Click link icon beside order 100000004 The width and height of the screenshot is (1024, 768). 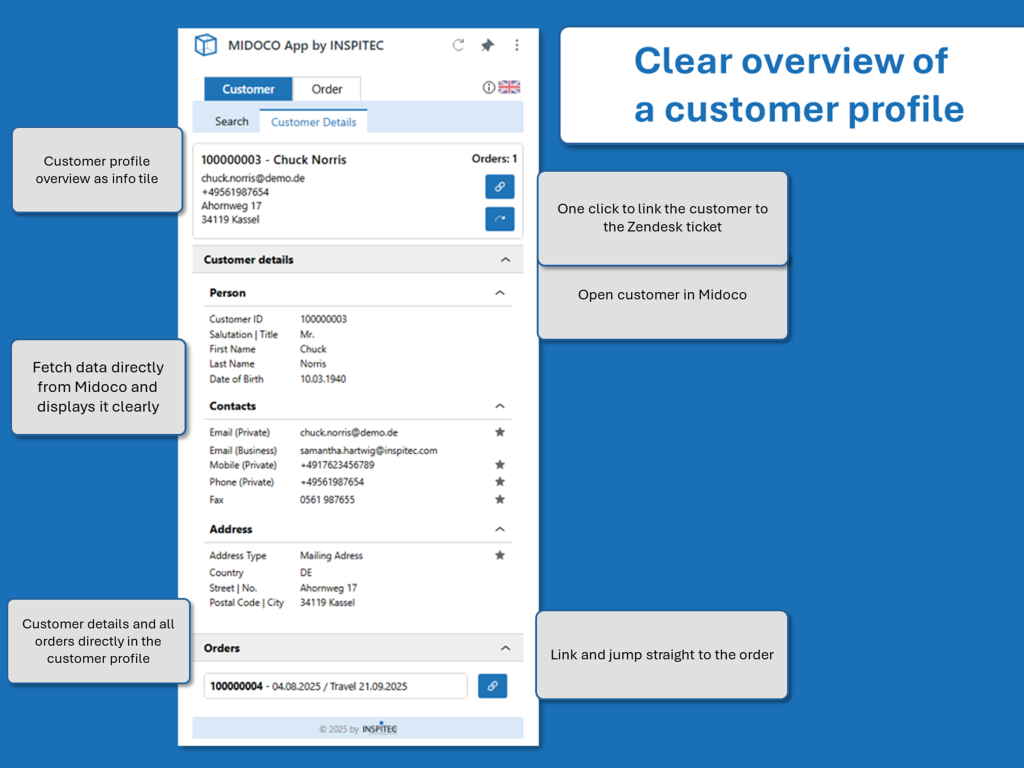click(x=492, y=686)
